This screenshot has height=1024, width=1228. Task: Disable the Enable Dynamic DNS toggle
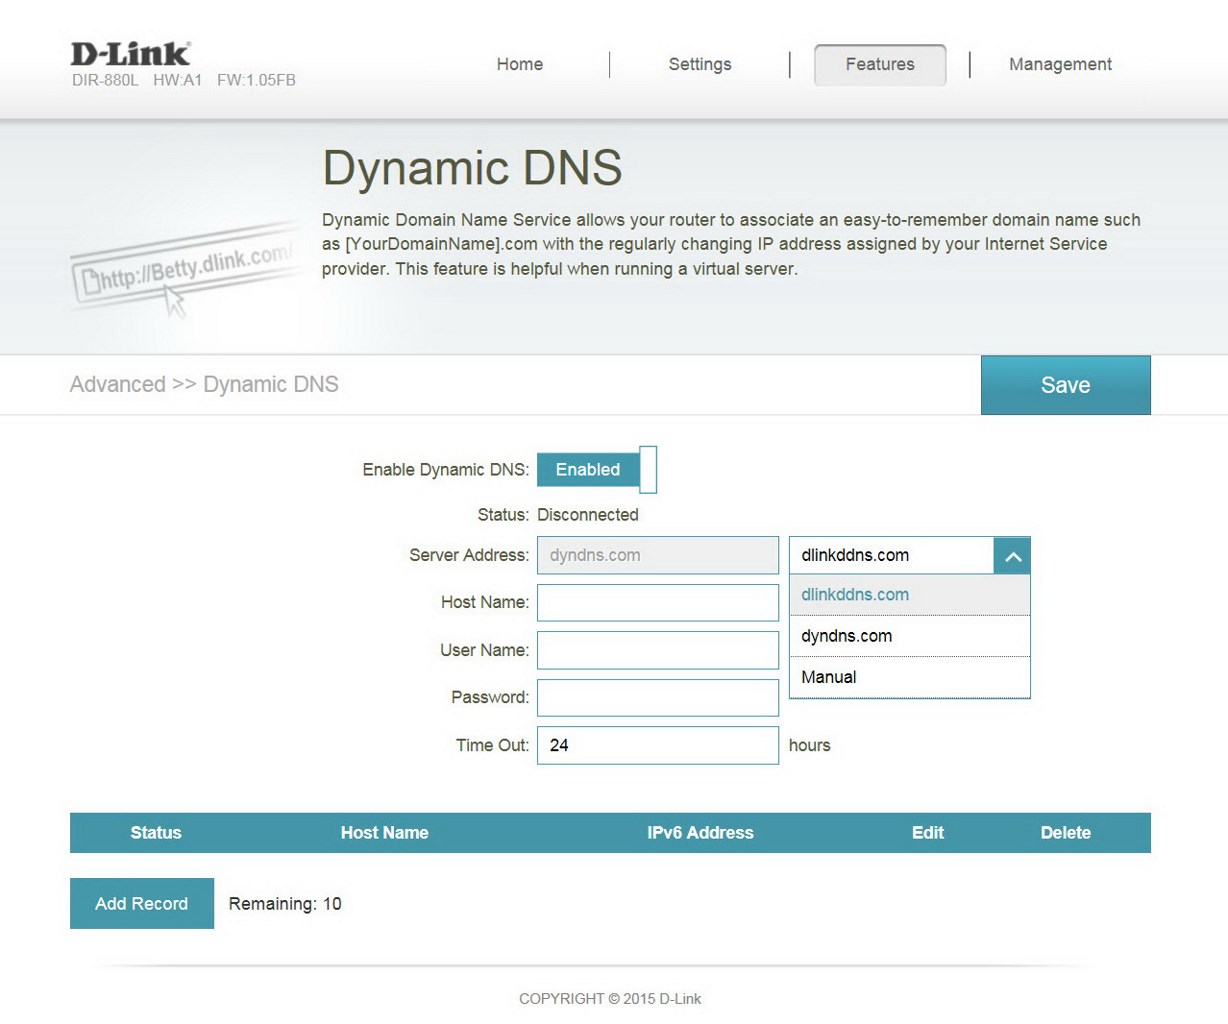point(597,470)
